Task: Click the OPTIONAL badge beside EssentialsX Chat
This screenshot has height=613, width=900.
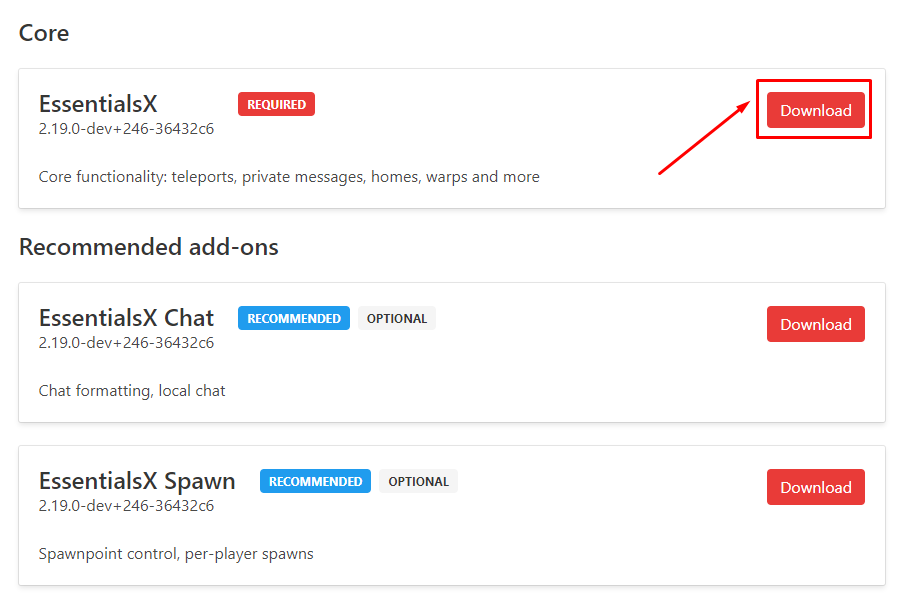Action: coord(397,318)
